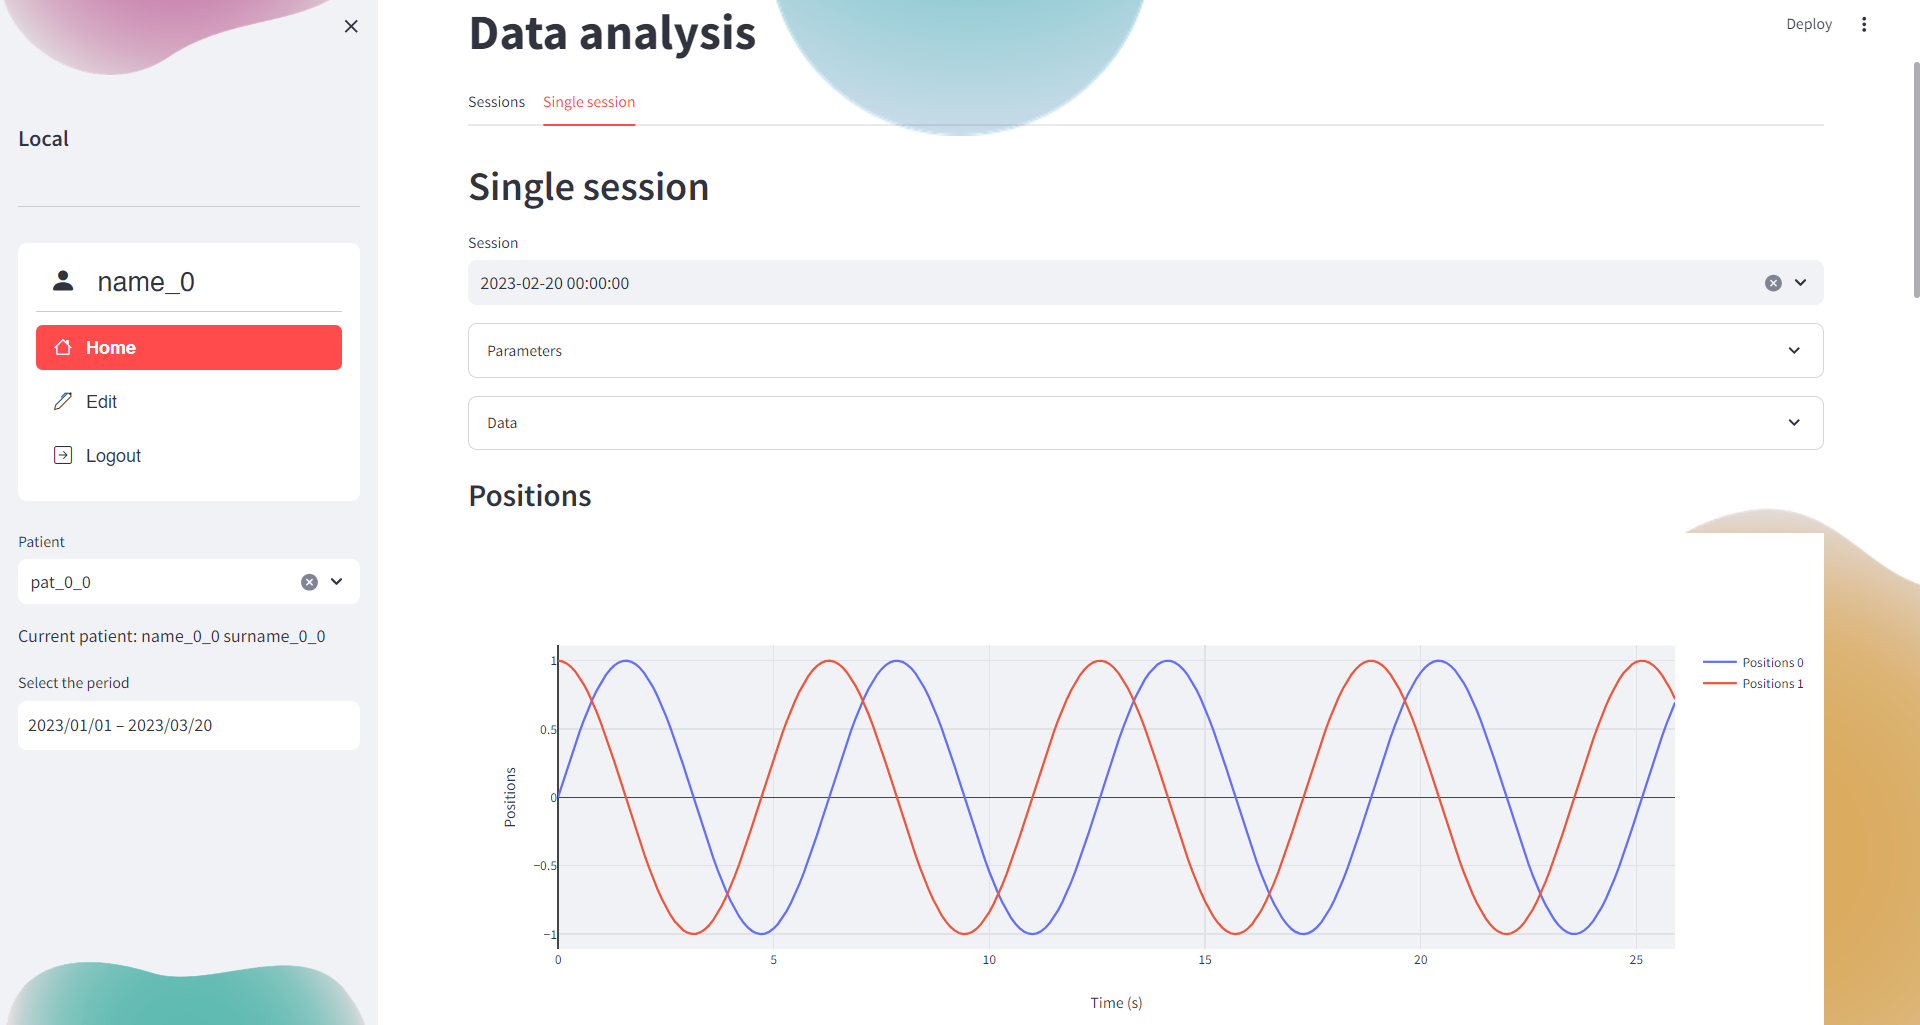The image size is (1920, 1025).
Task: Click the Logout arrow icon
Action: click(63, 455)
